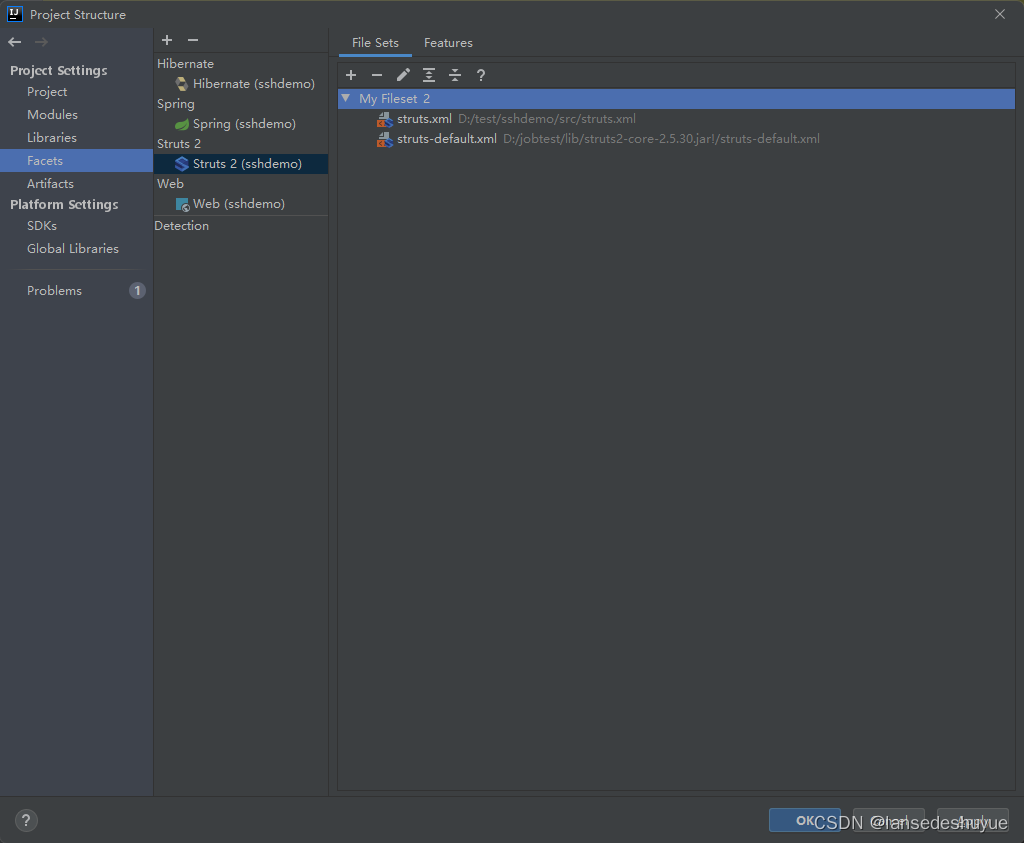Screen dimensions: 1024x843
Task: Select struts-default.xml file entry
Action: [x=677, y=139]
